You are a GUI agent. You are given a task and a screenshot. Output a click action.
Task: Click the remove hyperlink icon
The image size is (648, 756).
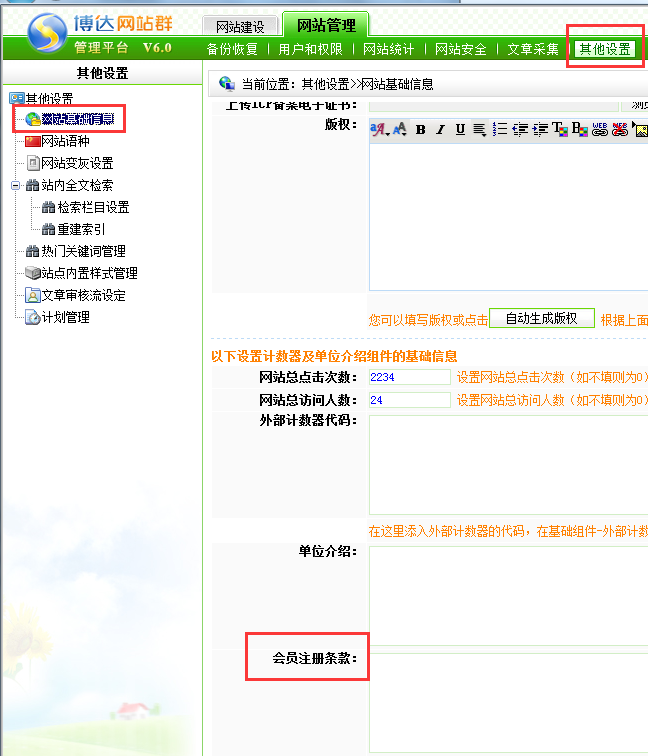coord(620,129)
